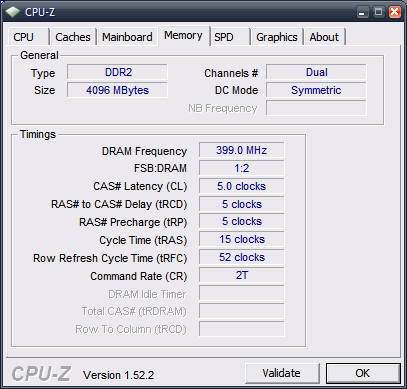The image size is (407, 389).
Task: Click the tRCD delay value field
Action: [x=242, y=204]
